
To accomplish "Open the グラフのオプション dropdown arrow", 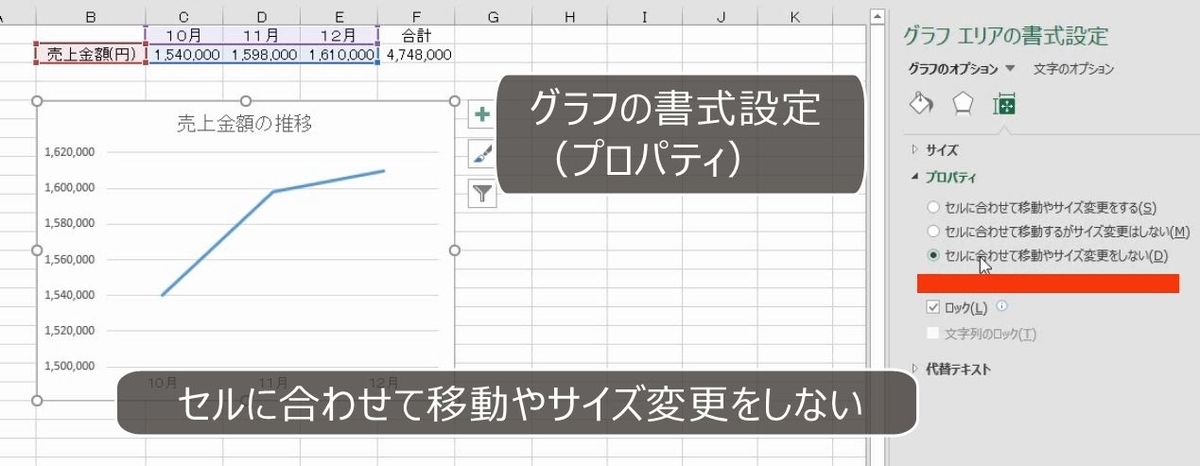I will pyautogui.click(x=1010, y=69).
